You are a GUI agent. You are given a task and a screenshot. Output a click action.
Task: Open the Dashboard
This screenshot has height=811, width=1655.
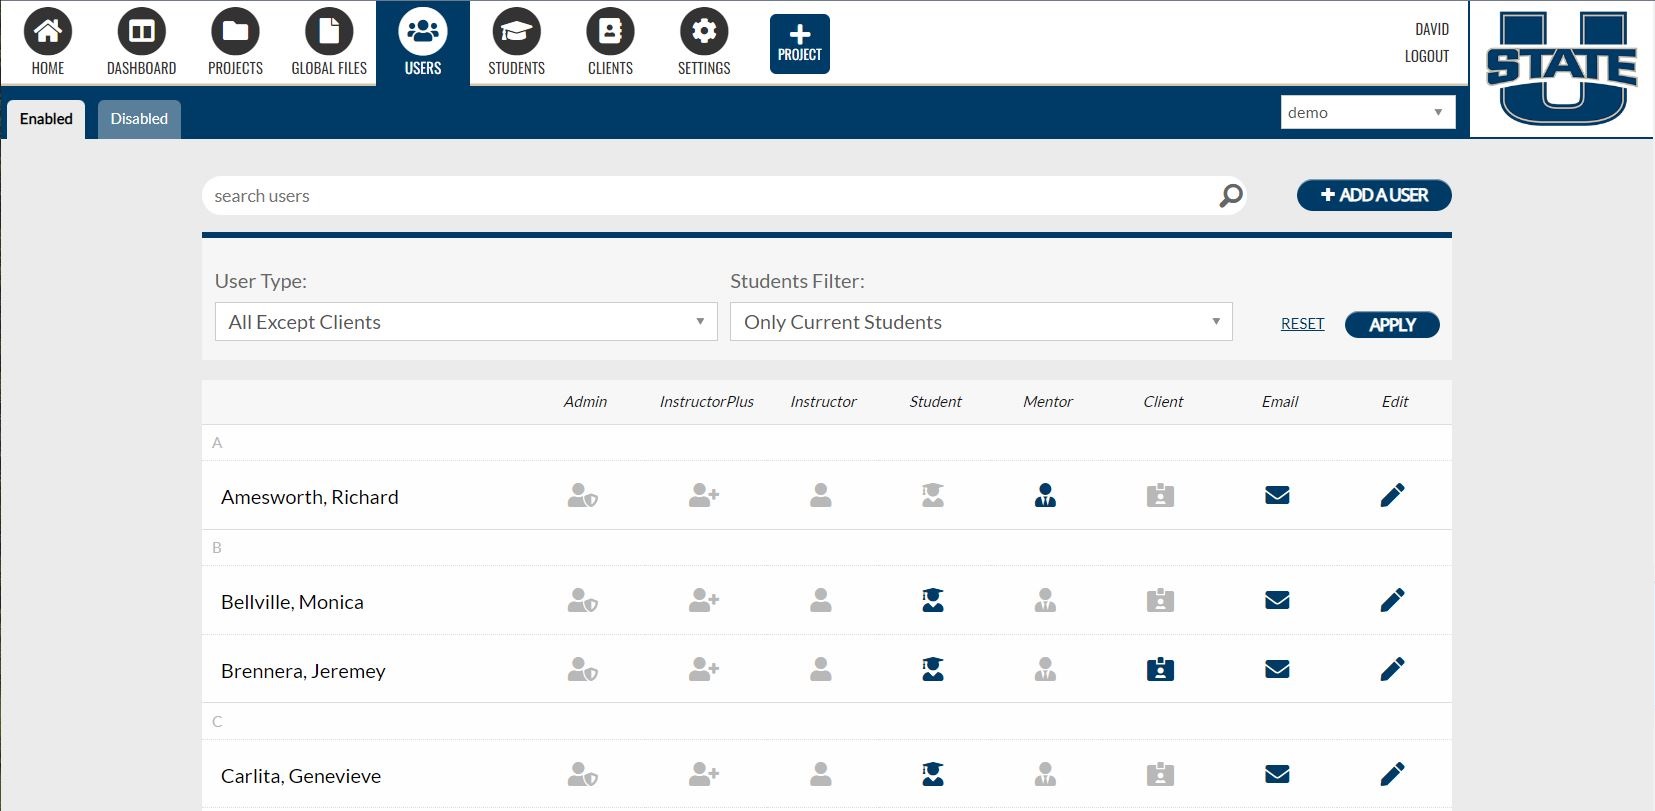tap(141, 43)
